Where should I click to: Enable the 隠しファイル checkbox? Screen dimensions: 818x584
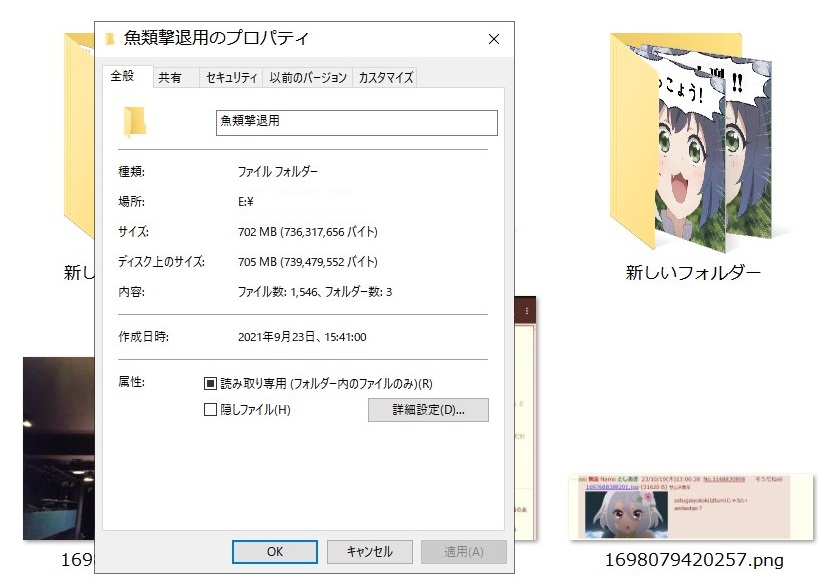(210, 409)
